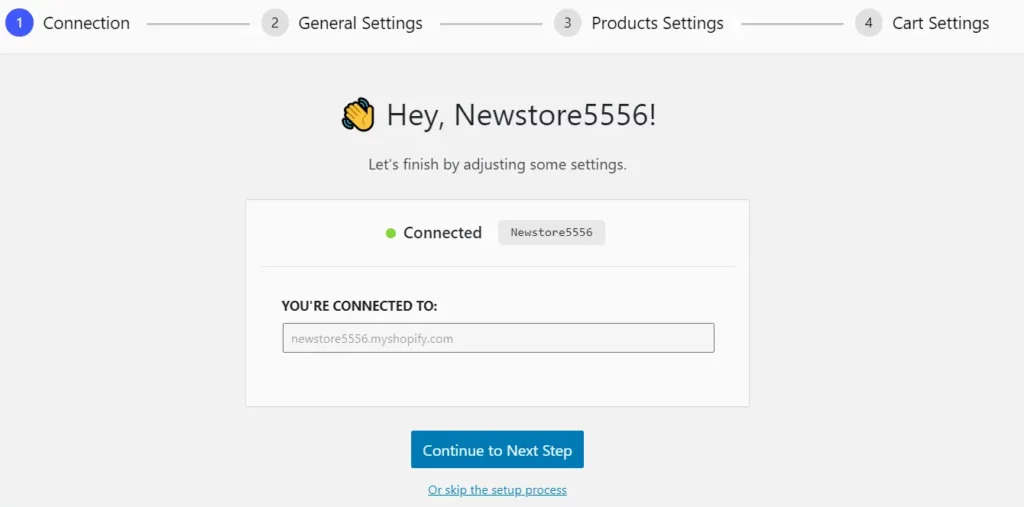
Task: Click the Hey, Newstore5556! heading
Action: (x=521, y=116)
